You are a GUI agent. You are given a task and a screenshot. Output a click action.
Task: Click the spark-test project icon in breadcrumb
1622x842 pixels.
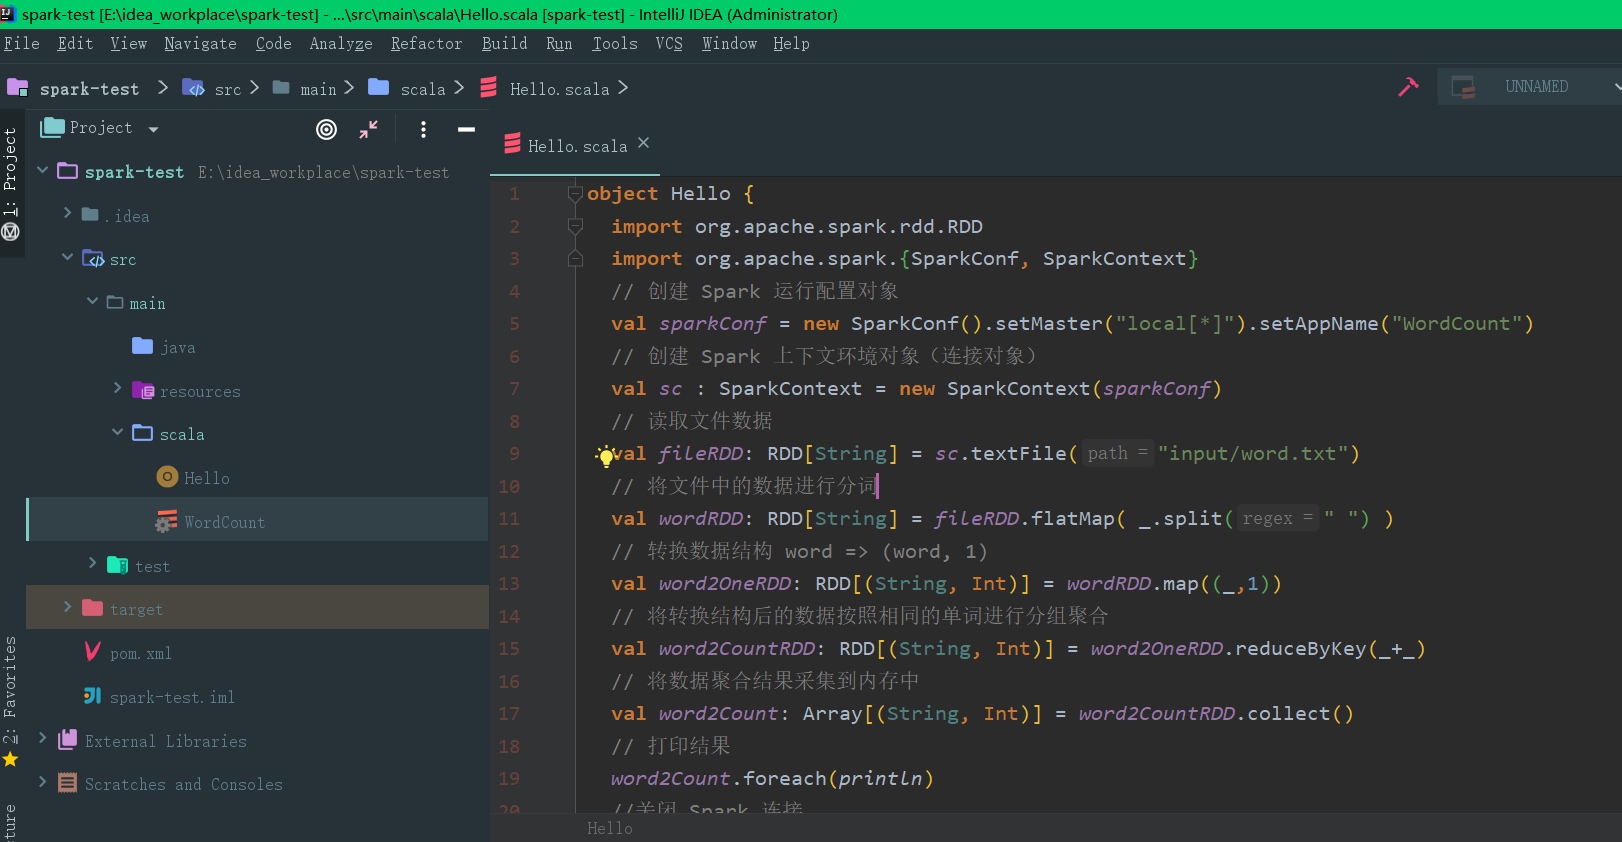pyautogui.click(x=18, y=88)
